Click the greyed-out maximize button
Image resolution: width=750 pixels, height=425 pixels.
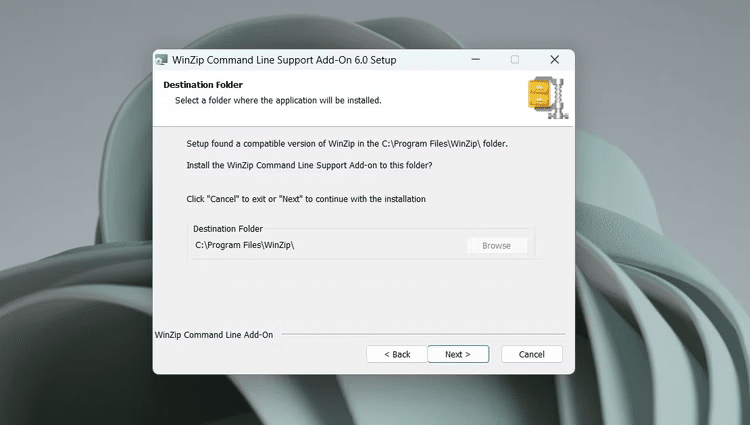pos(515,60)
